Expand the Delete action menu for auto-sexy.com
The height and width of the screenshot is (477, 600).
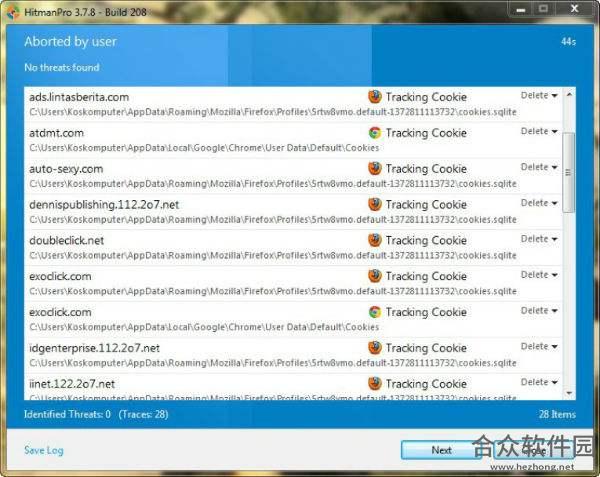click(539, 167)
